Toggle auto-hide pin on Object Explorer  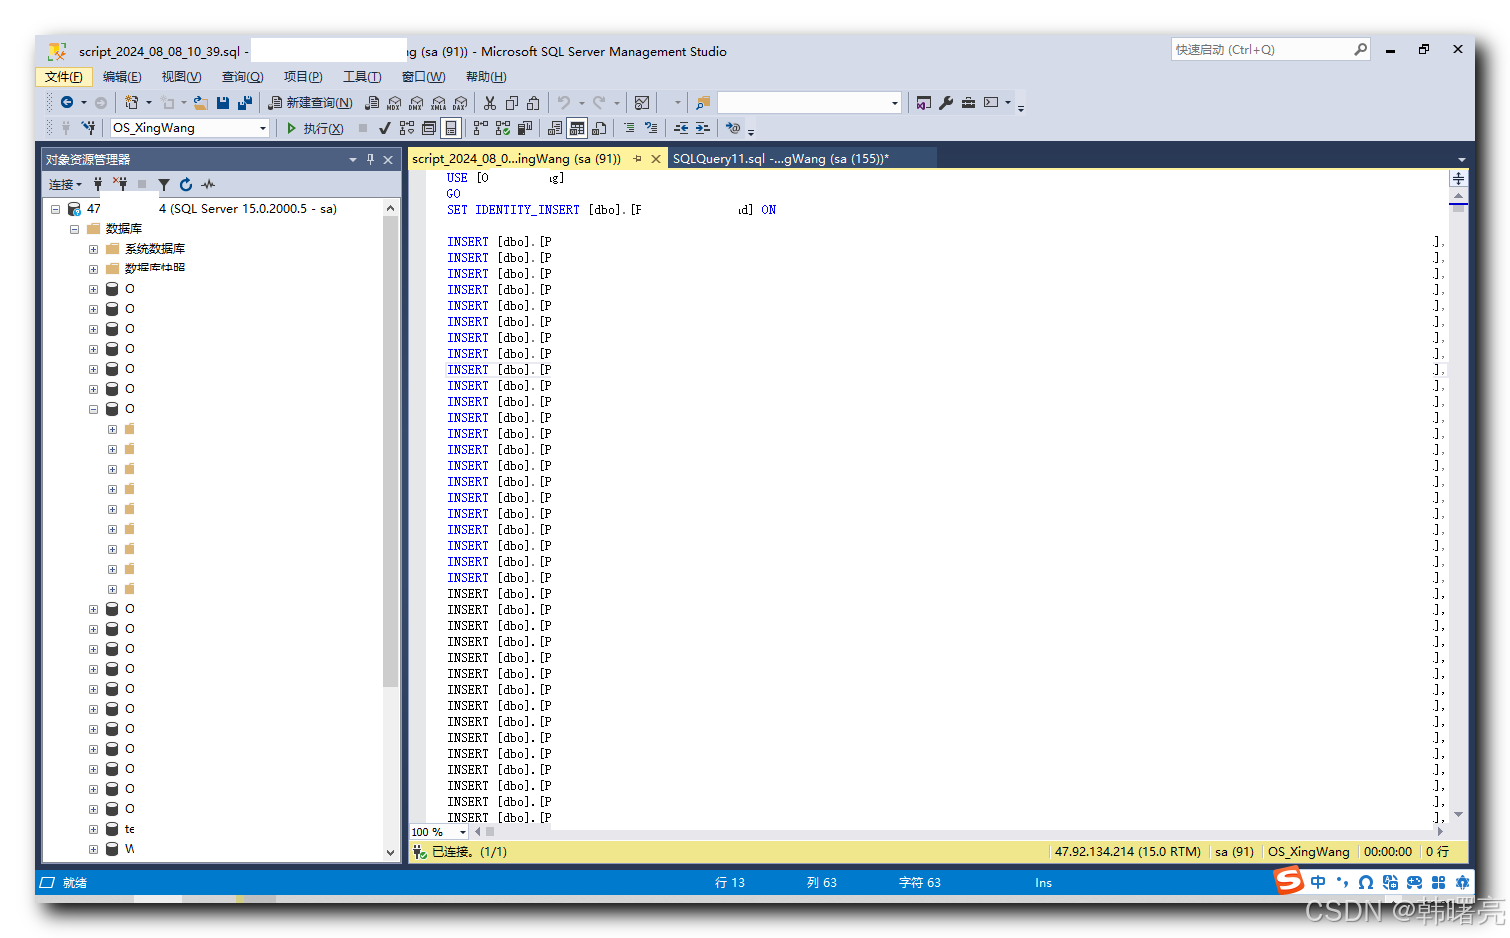pyautogui.click(x=370, y=159)
